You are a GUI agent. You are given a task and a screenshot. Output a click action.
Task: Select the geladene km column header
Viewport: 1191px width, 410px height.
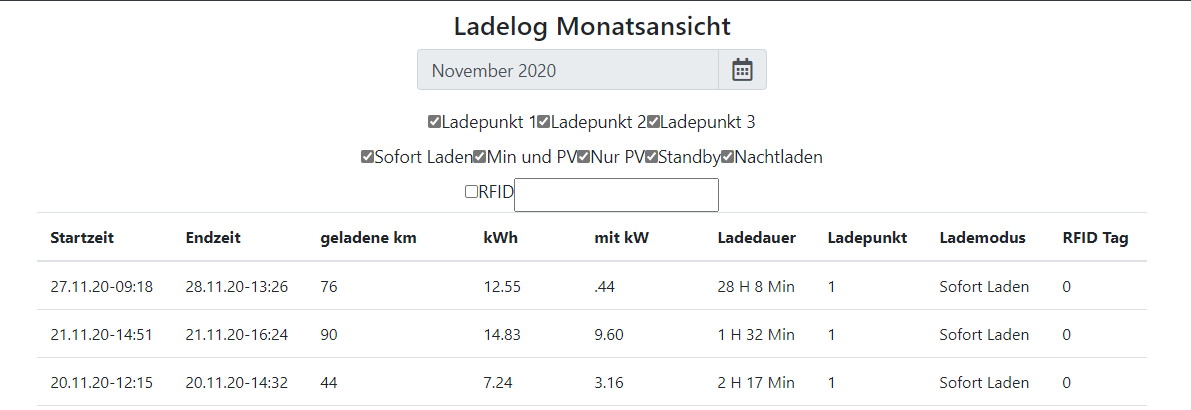[368, 238]
